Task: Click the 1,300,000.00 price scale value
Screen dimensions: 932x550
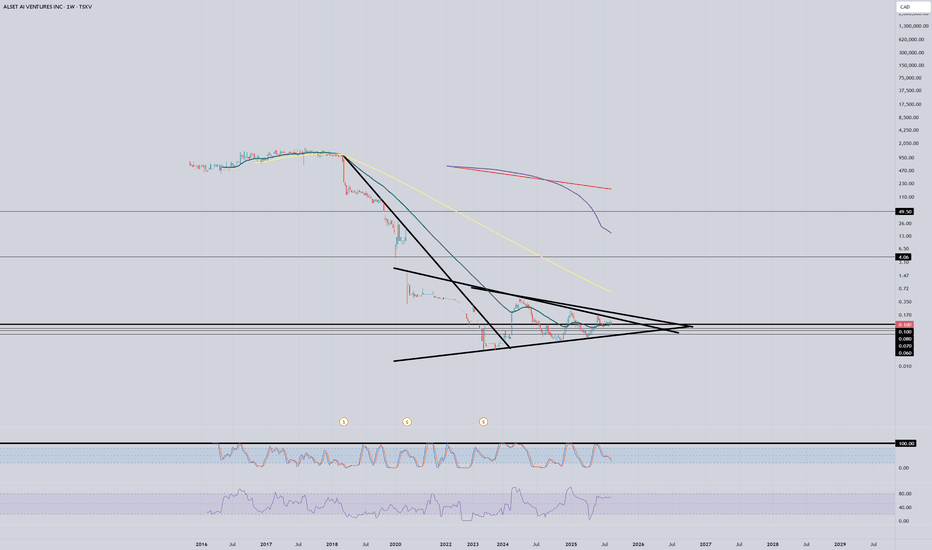Action: tap(914, 26)
